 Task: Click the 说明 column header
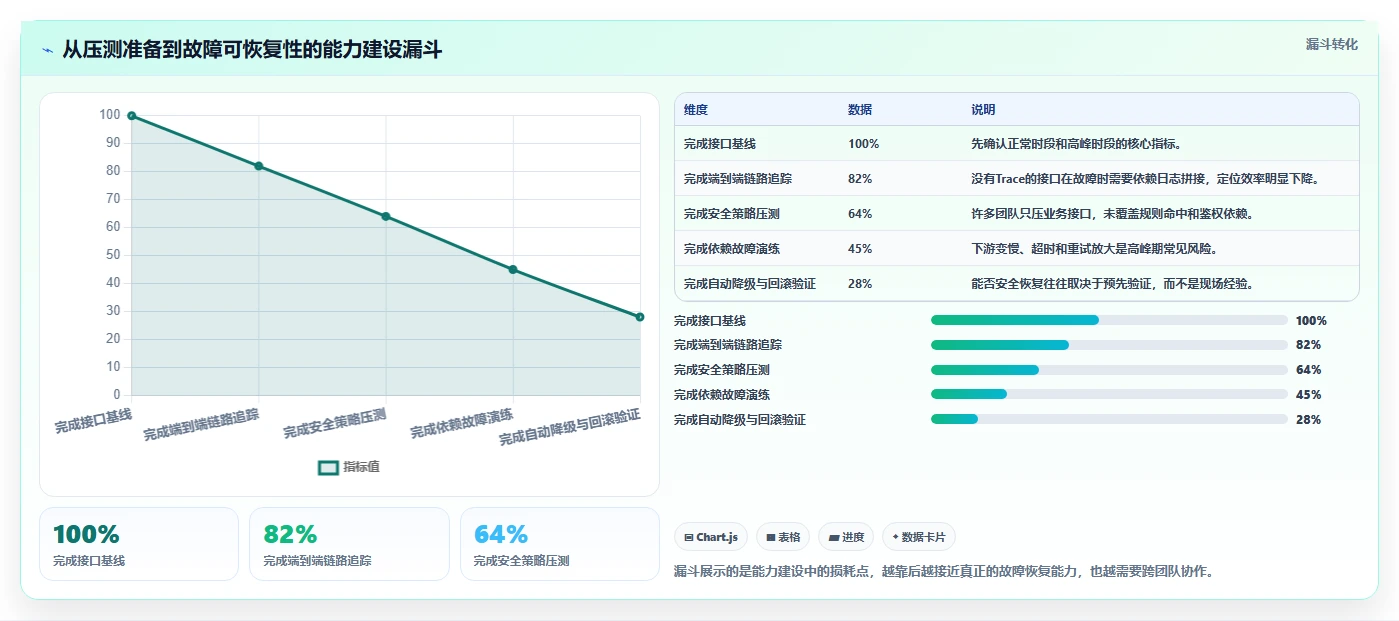[x=983, y=110]
